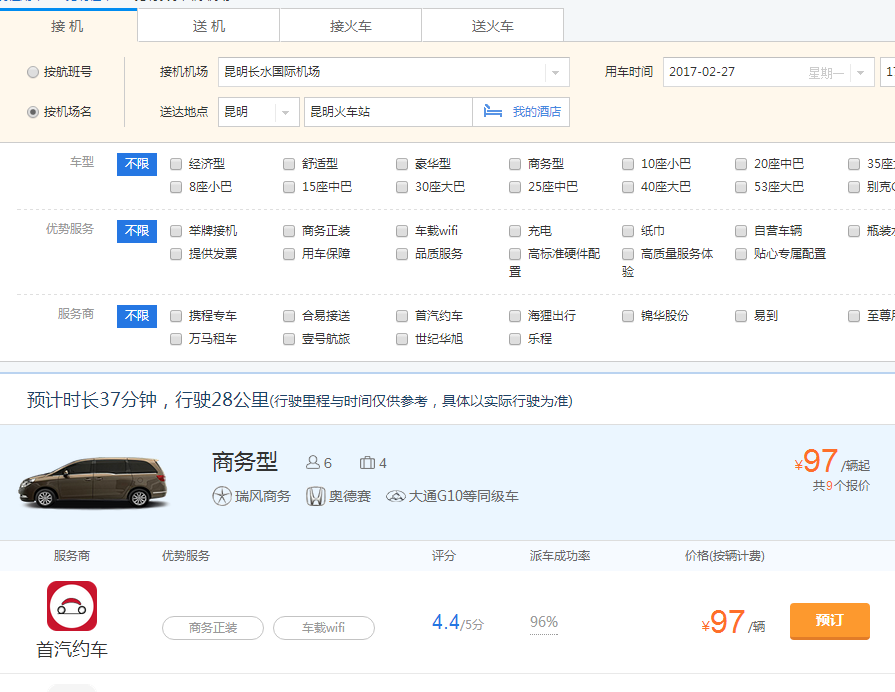Viewport: 895px width, 692px height.
Task: Click the 价格(按辆计费) column header
Action: click(724, 556)
